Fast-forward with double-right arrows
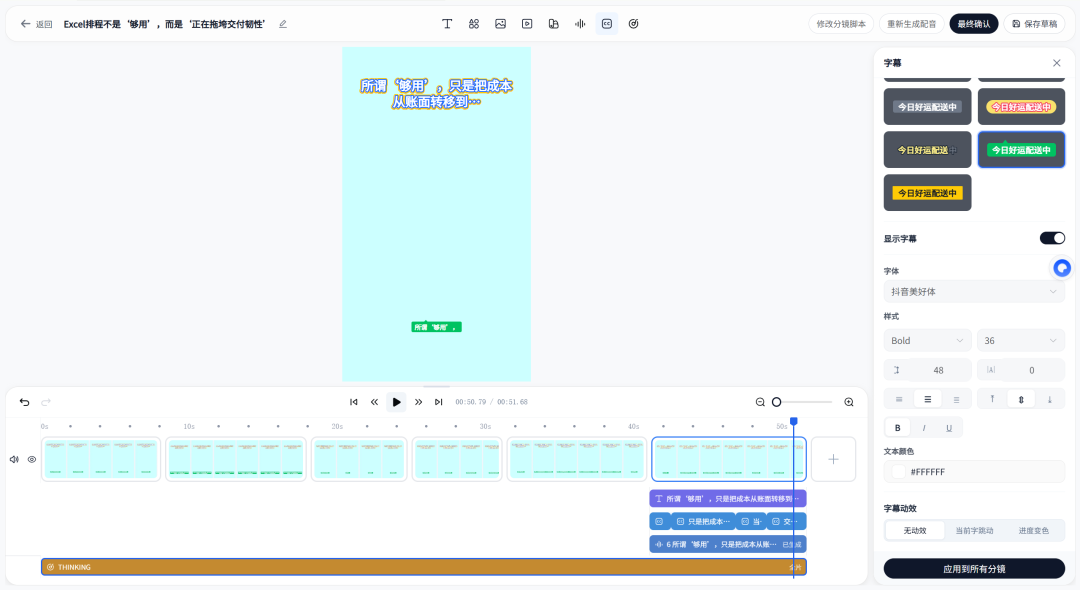1080x590 pixels. click(x=418, y=402)
